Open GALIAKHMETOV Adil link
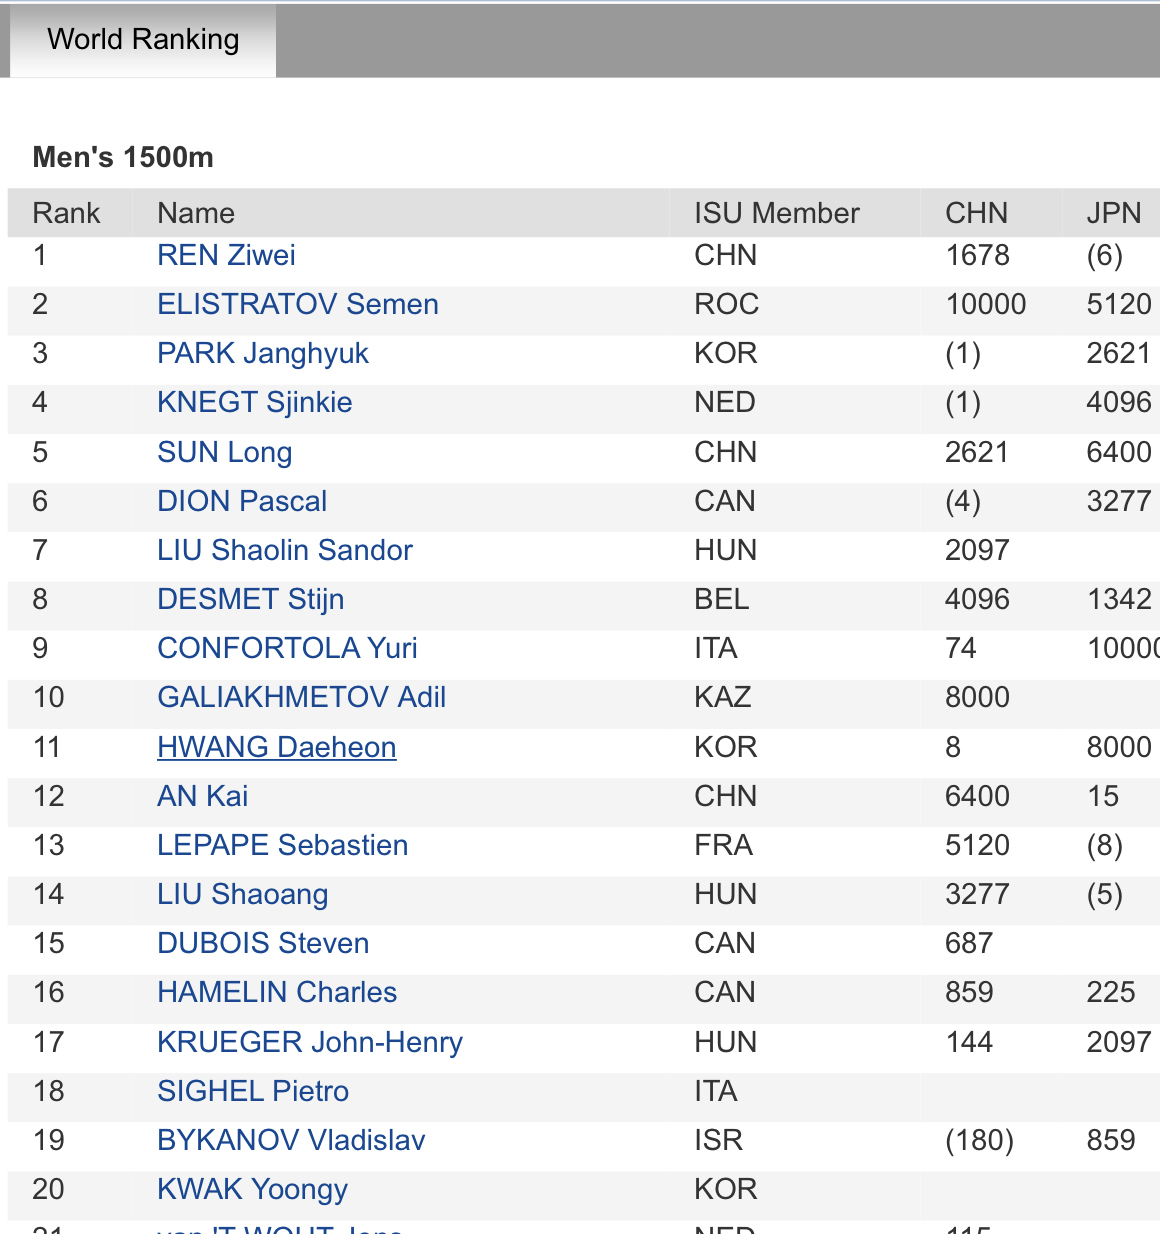Screen dimensions: 1160x1234 click(x=301, y=697)
